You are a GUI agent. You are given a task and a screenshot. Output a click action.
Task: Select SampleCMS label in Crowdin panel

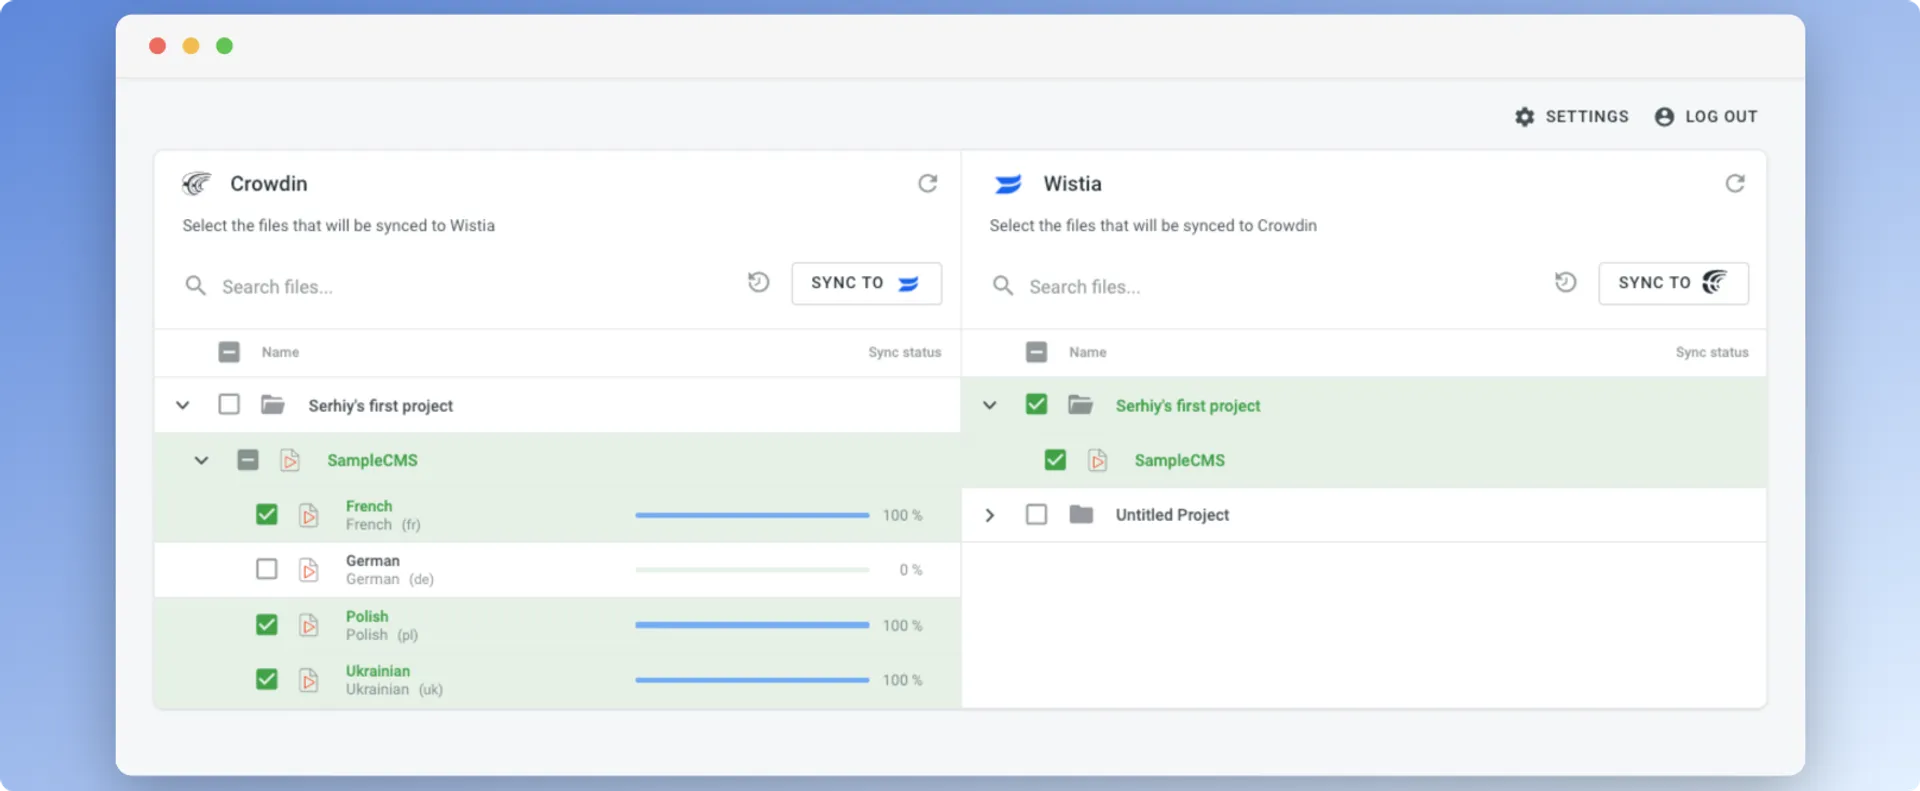pyautogui.click(x=372, y=460)
